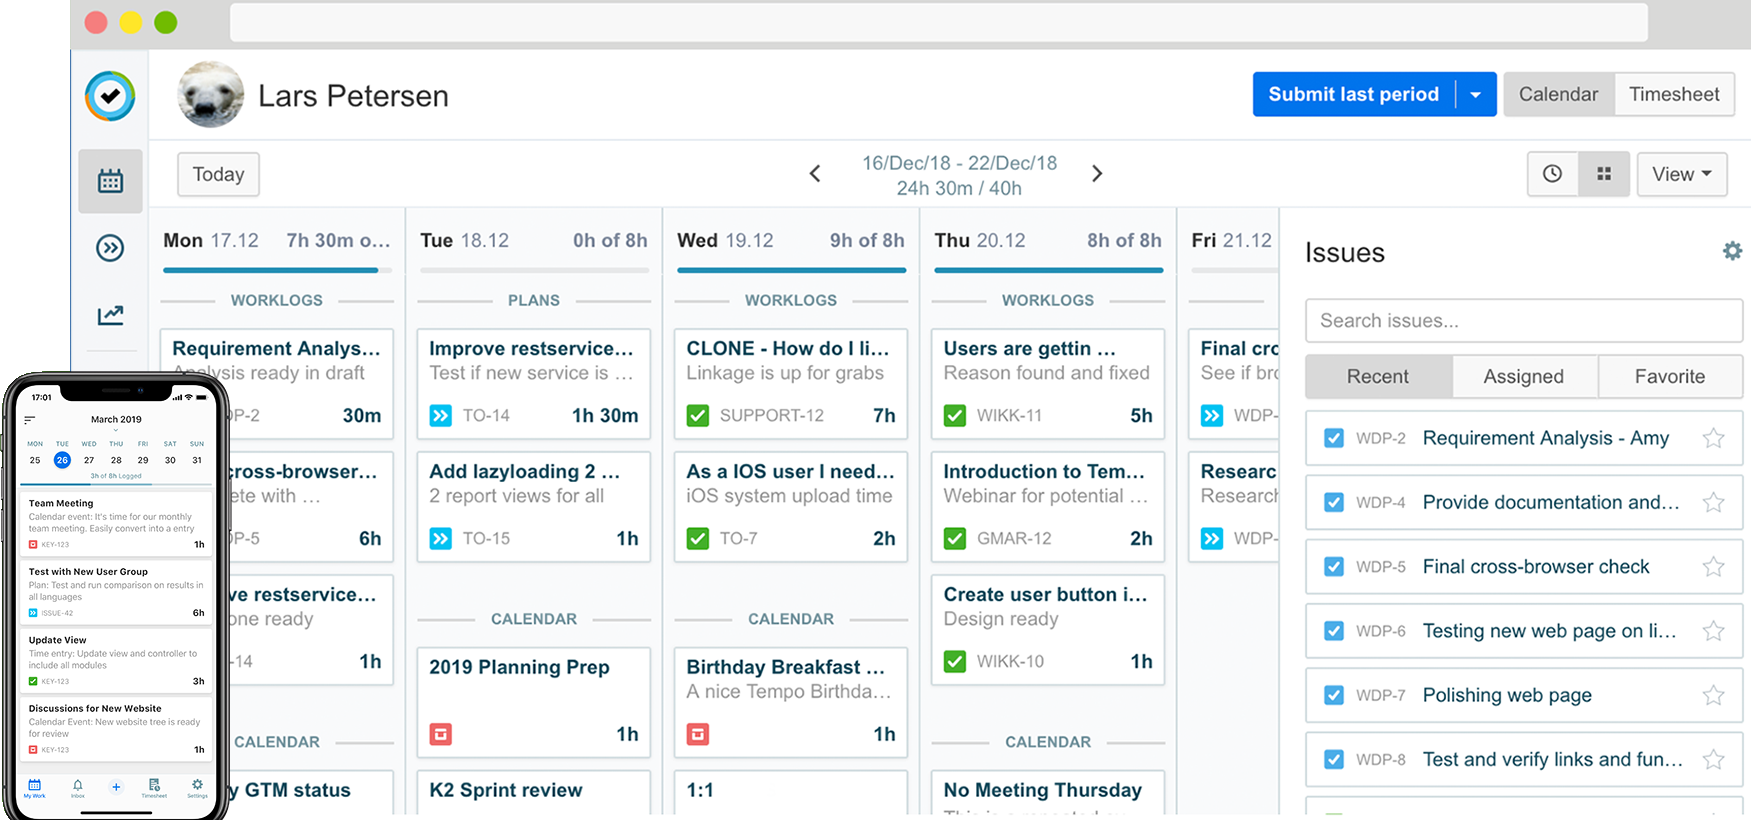Switch to clock time view icon

point(1552,174)
